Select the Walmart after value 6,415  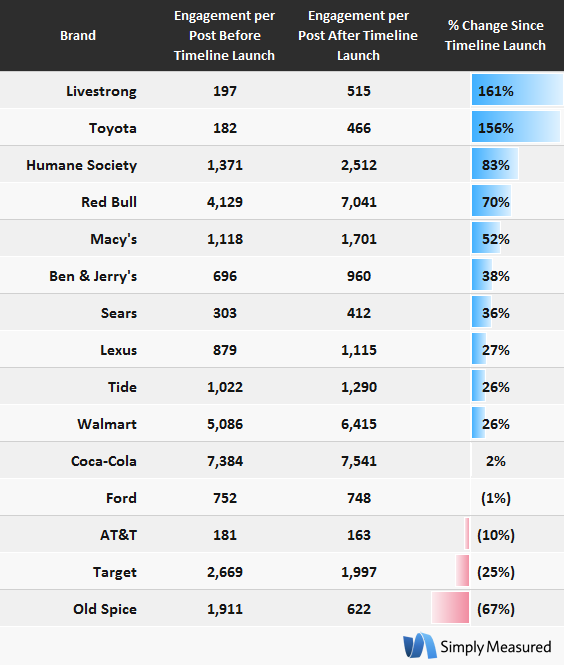[359, 424]
